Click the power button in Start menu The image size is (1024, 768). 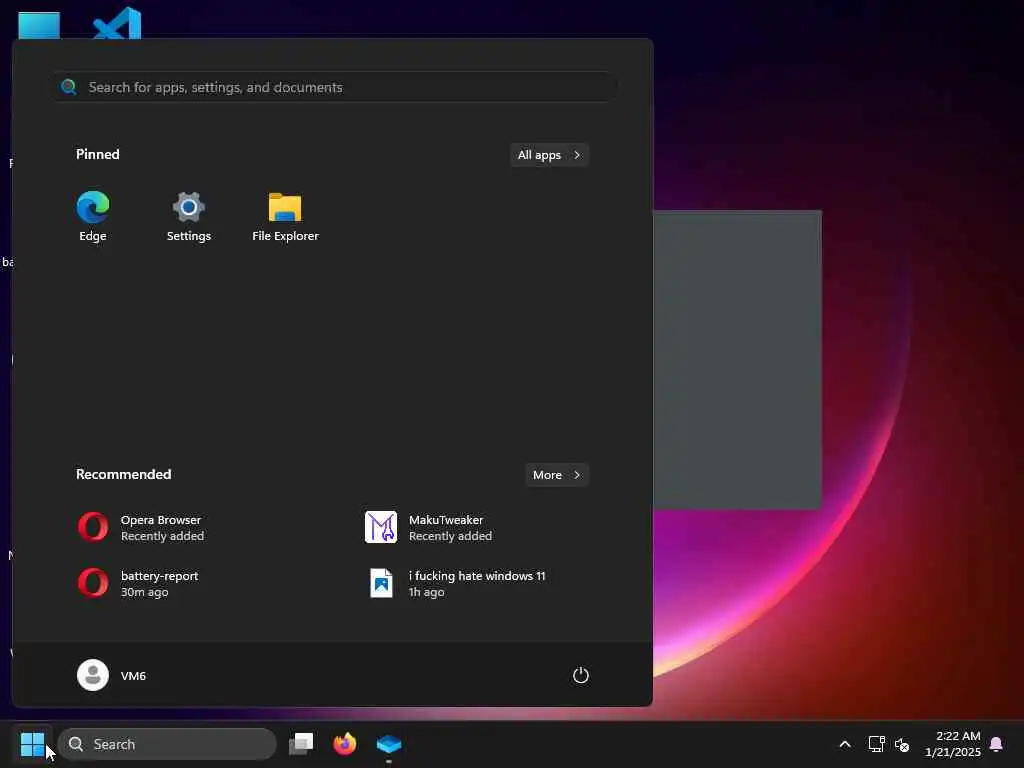click(581, 675)
